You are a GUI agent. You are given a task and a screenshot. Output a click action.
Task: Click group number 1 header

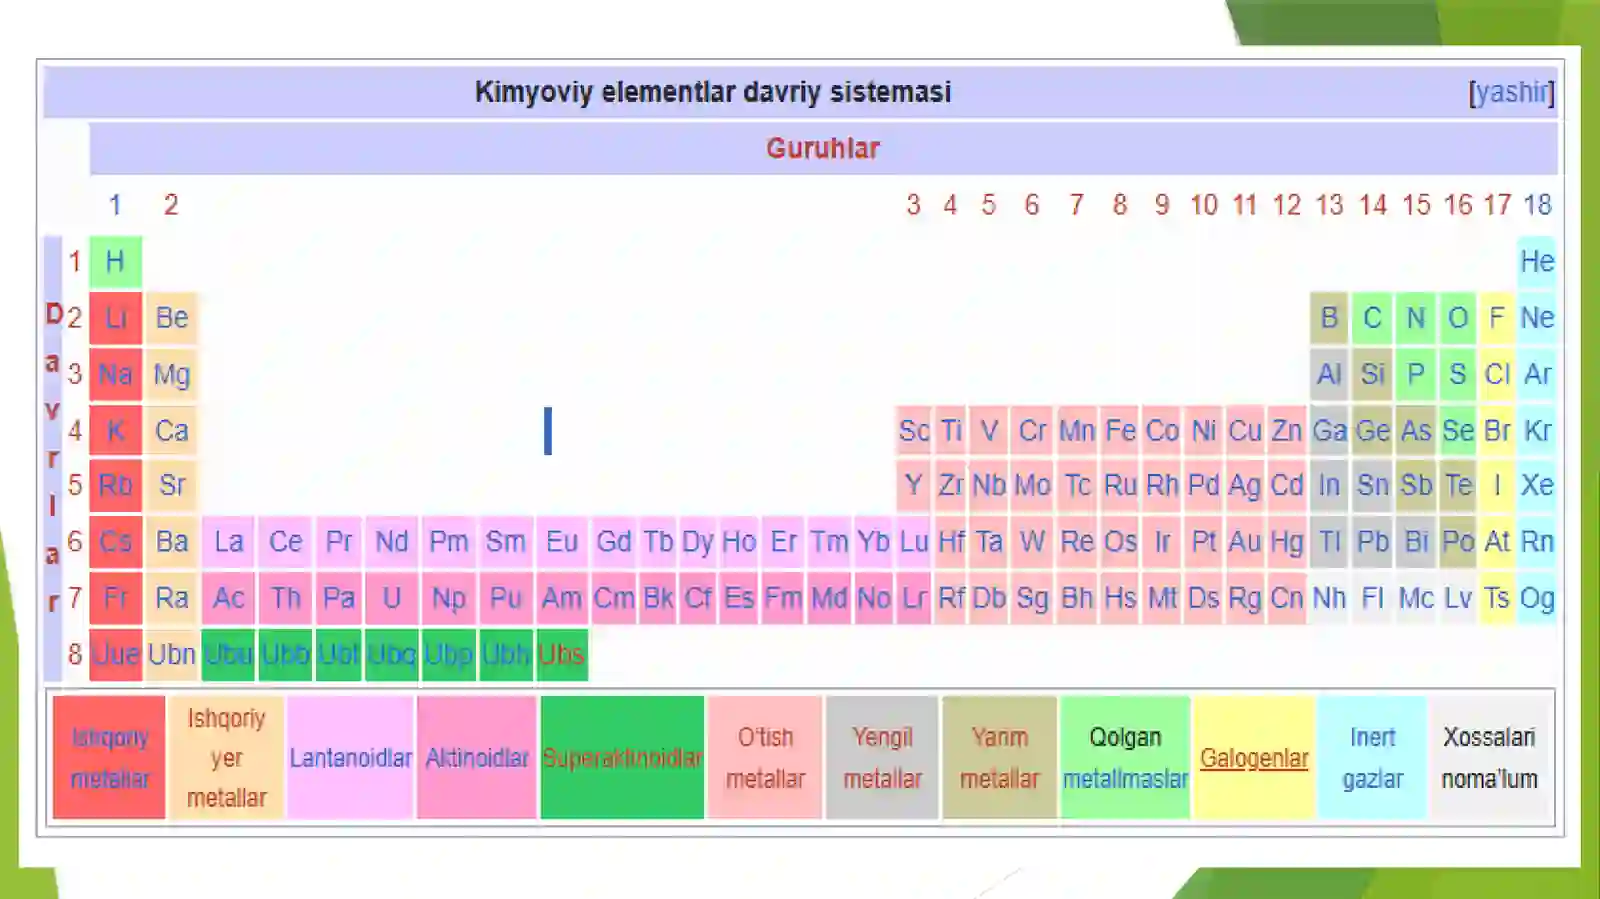coord(115,205)
